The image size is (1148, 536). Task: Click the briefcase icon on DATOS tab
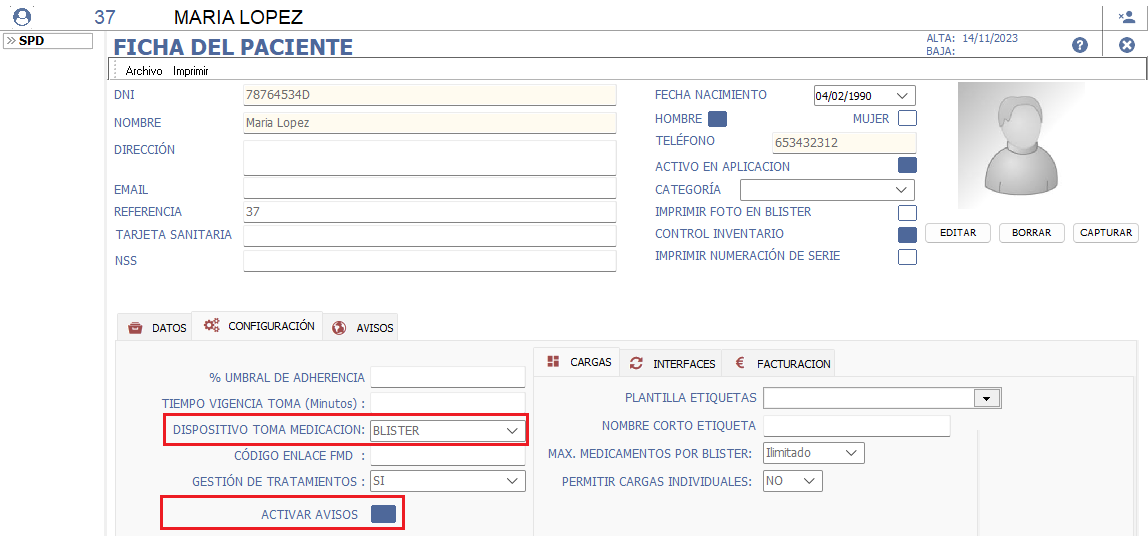pyautogui.click(x=135, y=328)
